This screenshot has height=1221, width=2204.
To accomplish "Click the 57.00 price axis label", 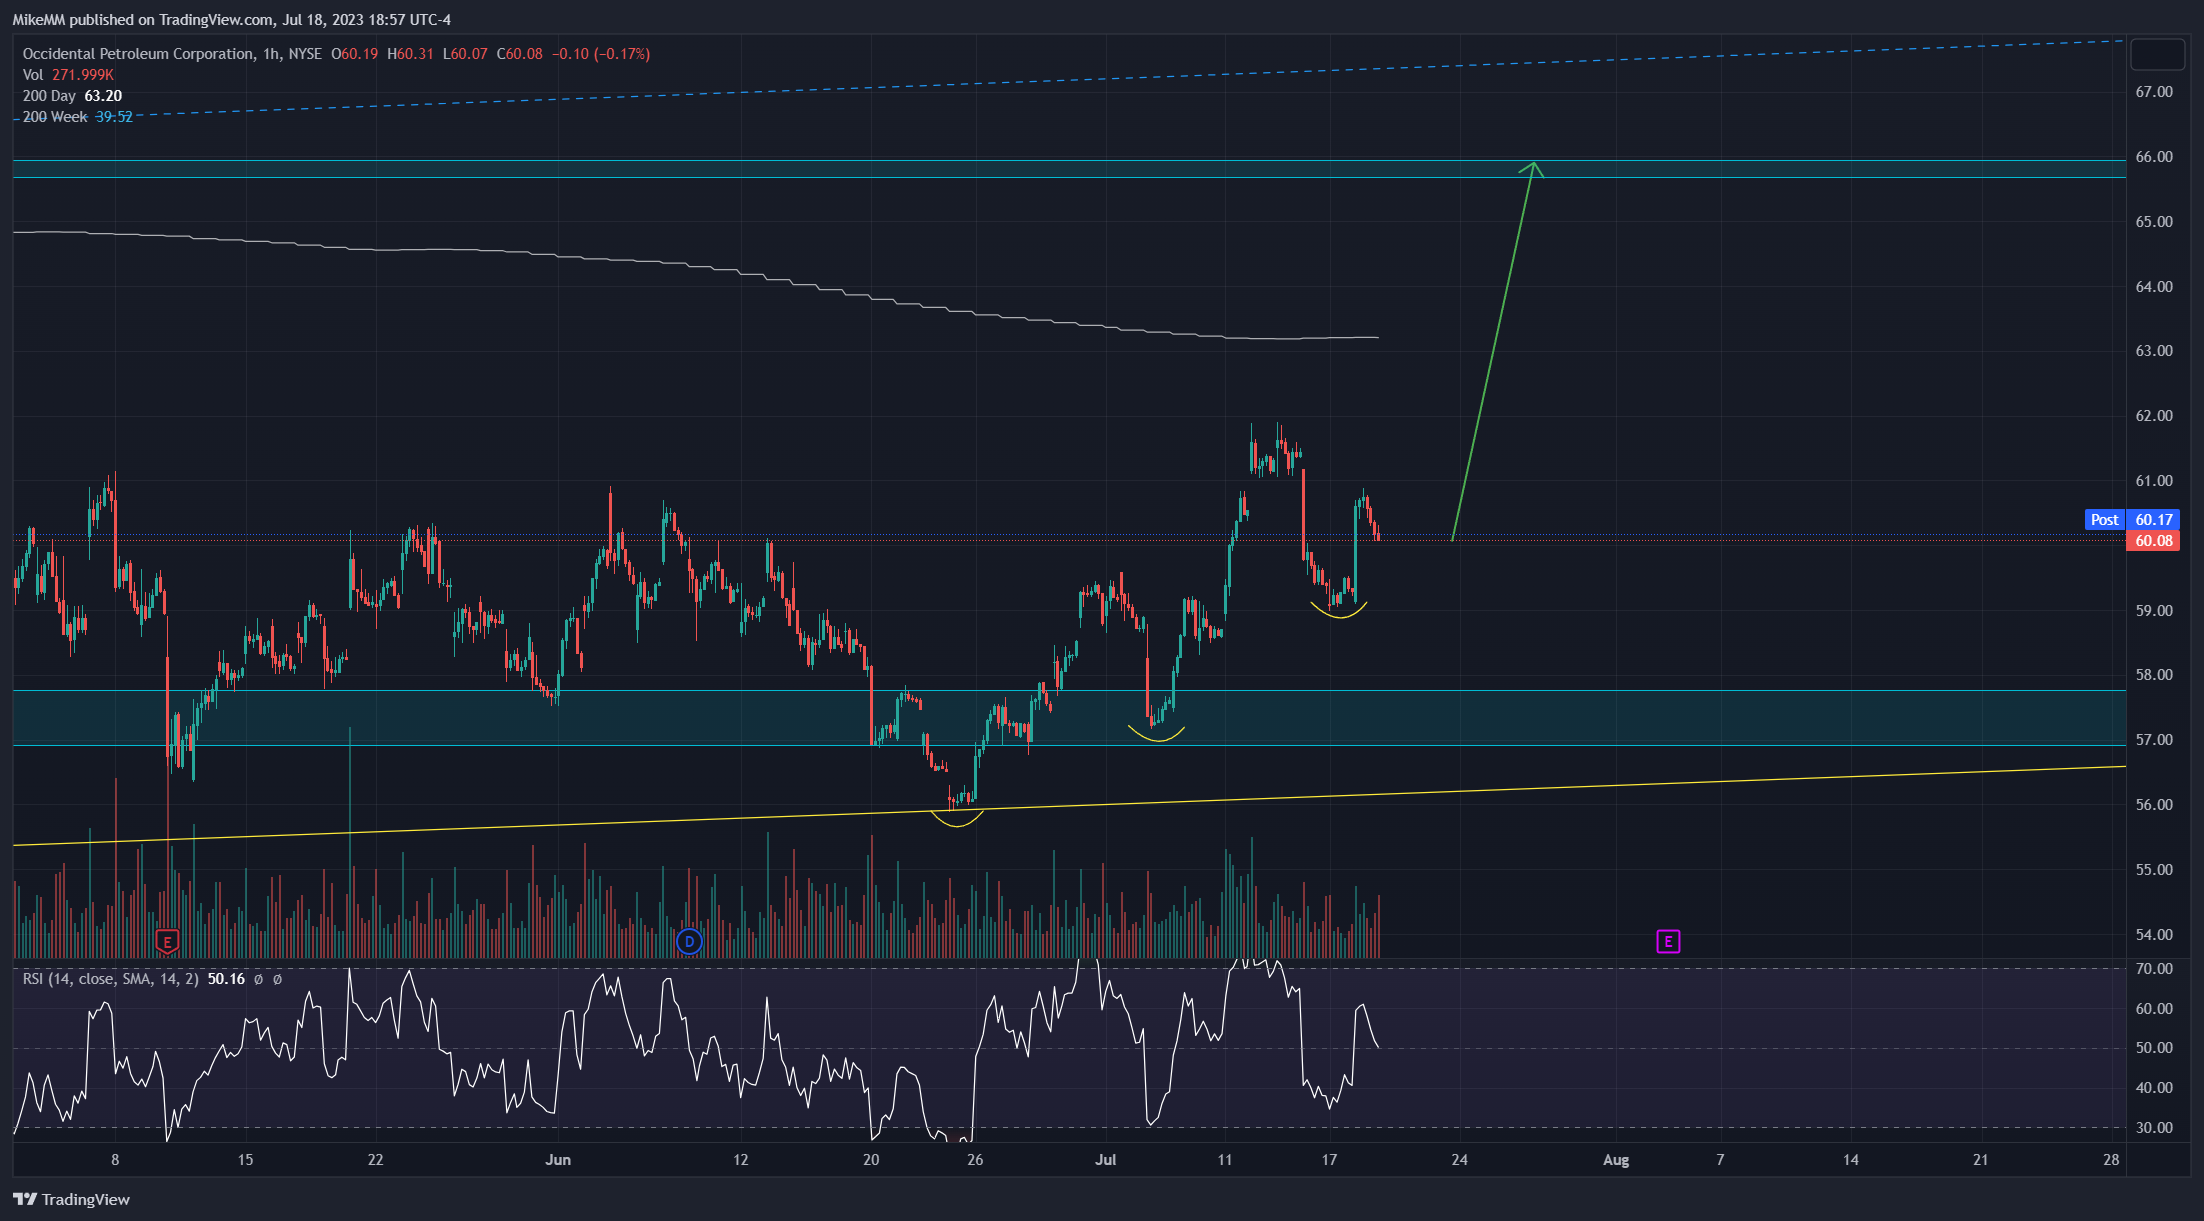I will click(2154, 740).
